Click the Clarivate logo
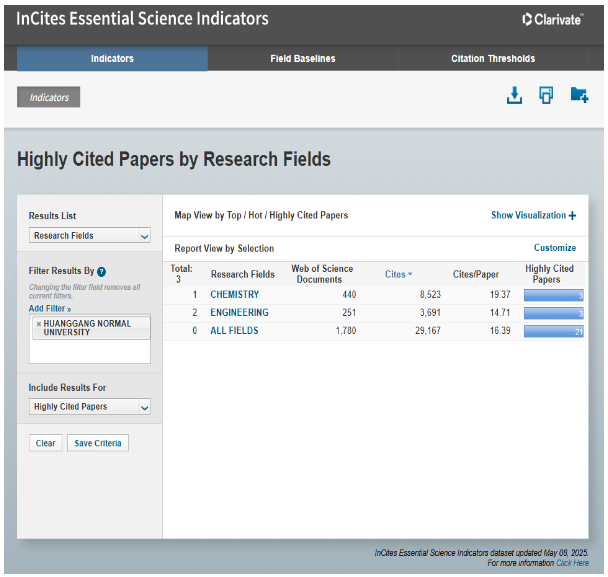The height and width of the screenshot is (577, 608). point(553,19)
